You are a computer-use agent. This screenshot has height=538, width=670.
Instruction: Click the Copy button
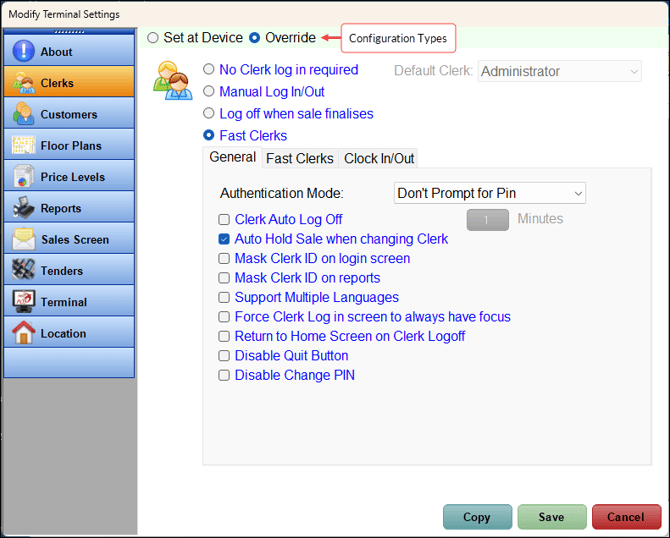tap(477, 517)
